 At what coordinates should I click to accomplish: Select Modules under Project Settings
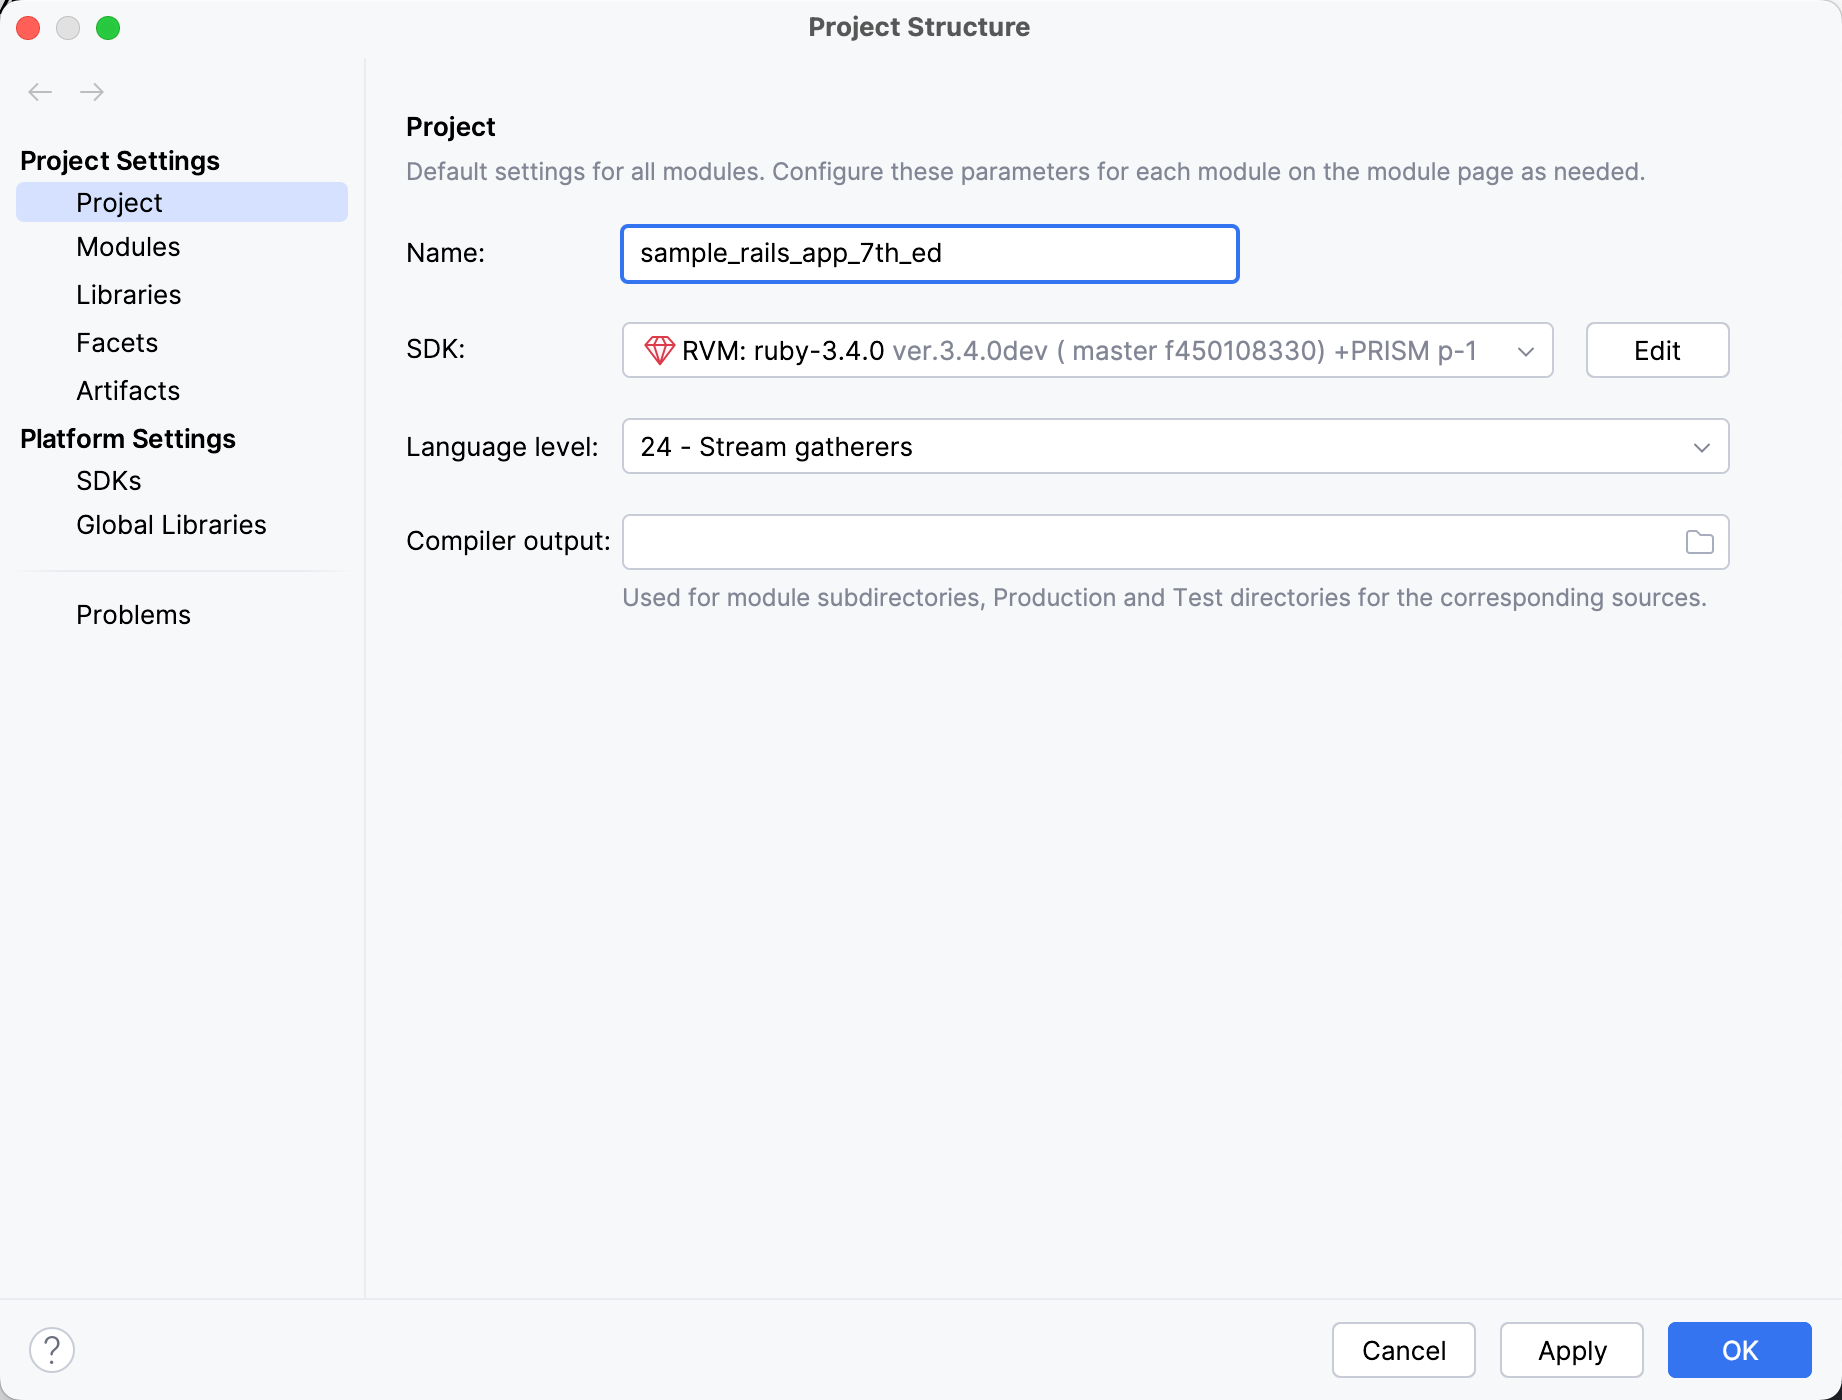pyautogui.click(x=128, y=247)
